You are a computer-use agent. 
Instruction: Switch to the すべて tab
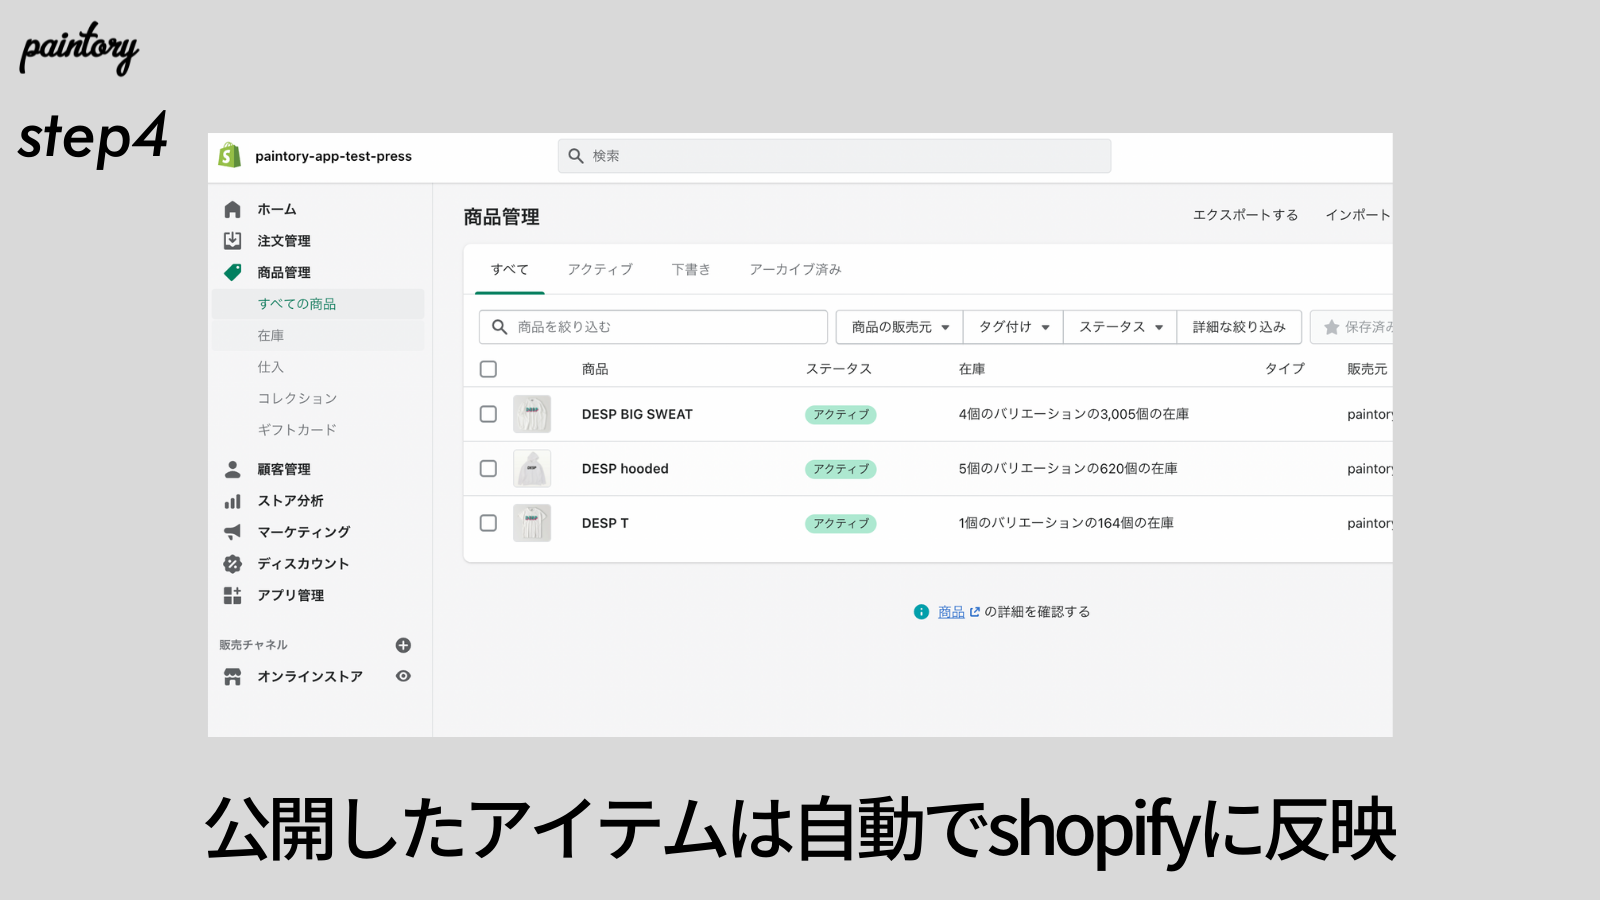(x=509, y=269)
